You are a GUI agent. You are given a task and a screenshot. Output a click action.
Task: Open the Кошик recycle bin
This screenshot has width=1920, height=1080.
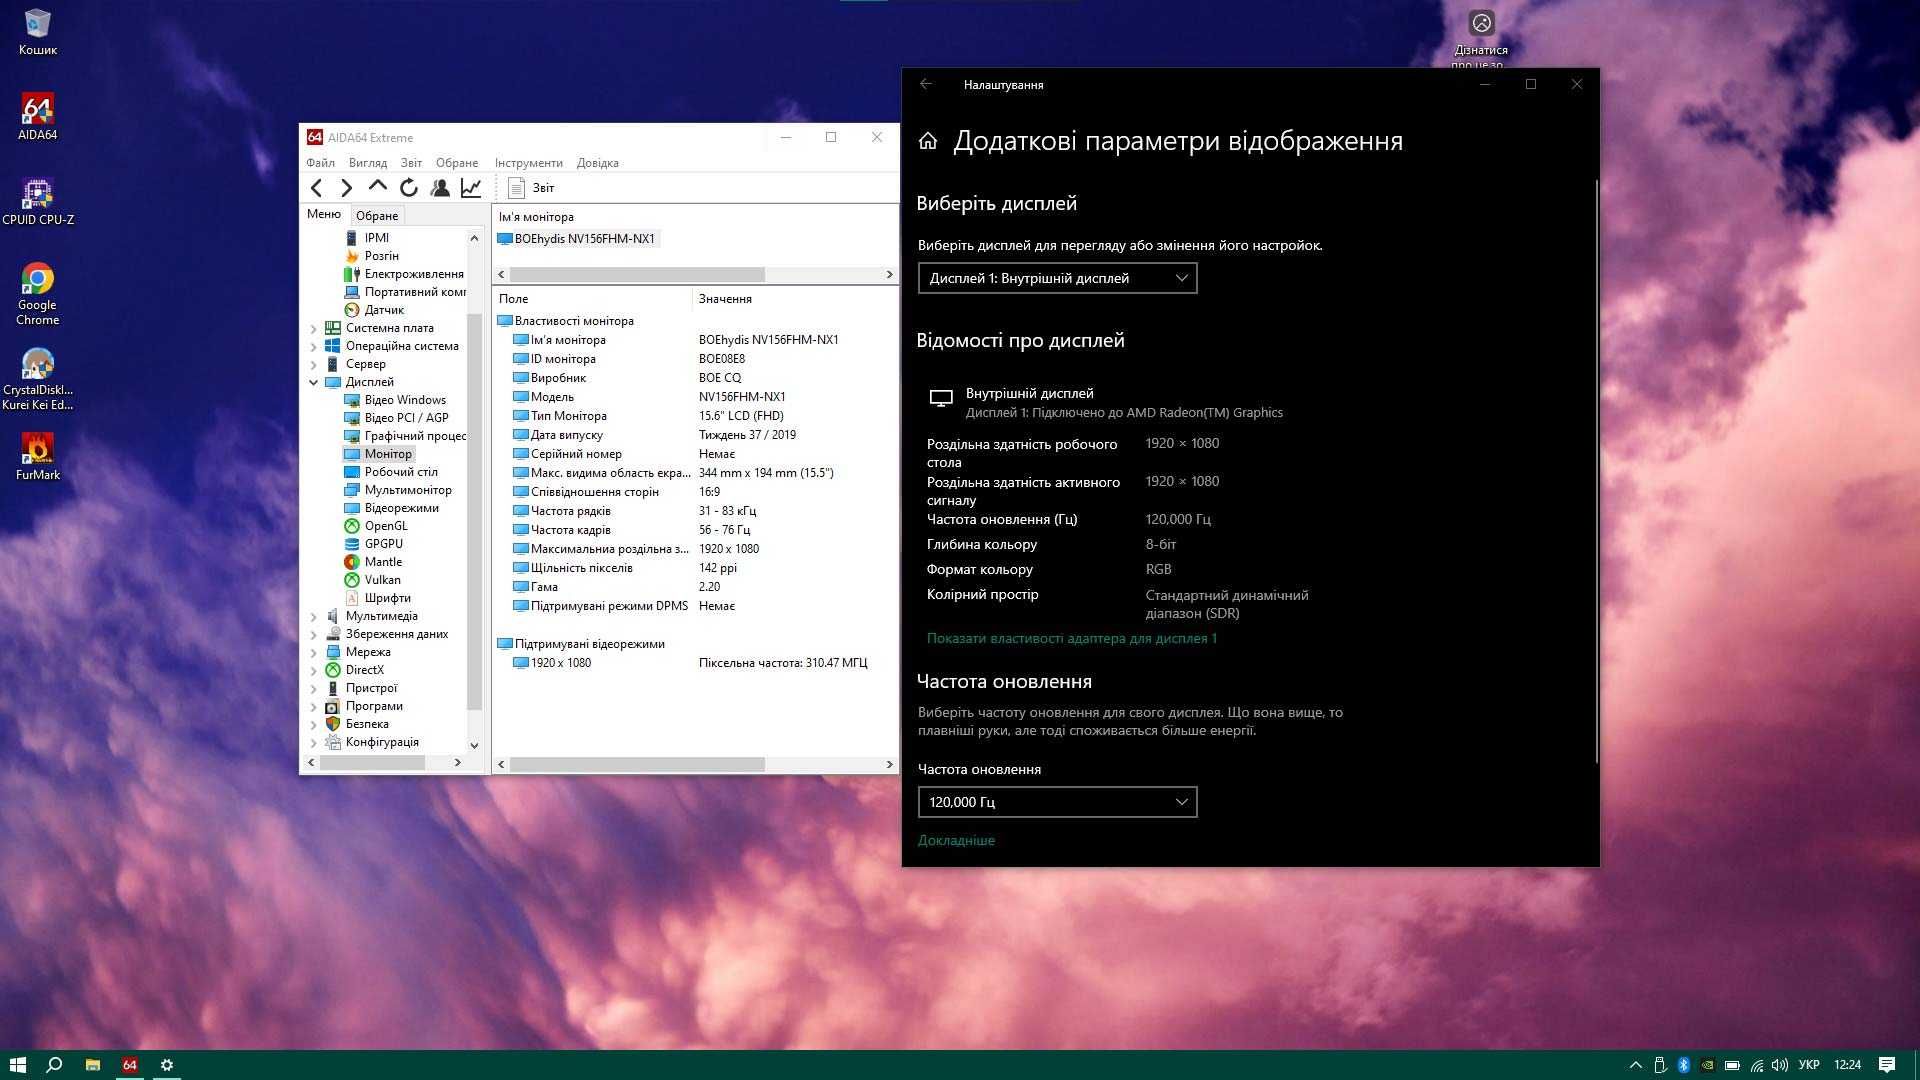pyautogui.click(x=37, y=32)
